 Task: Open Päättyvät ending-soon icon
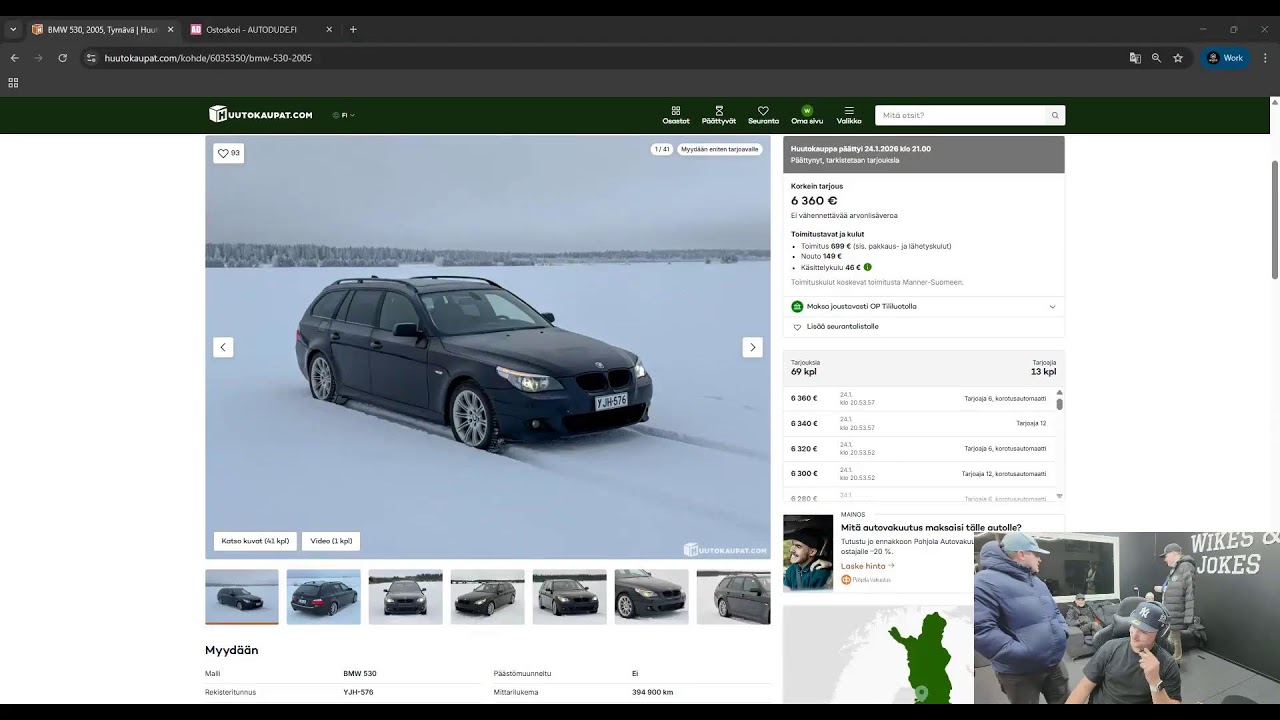(x=718, y=115)
